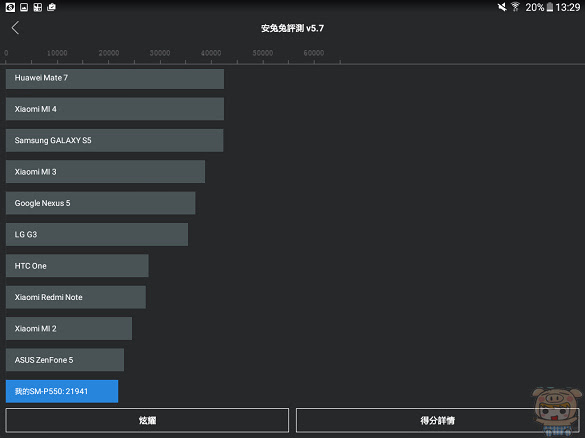585x438 pixels.
Task: Tap the 30000 axis label
Action: click(x=160, y=53)
